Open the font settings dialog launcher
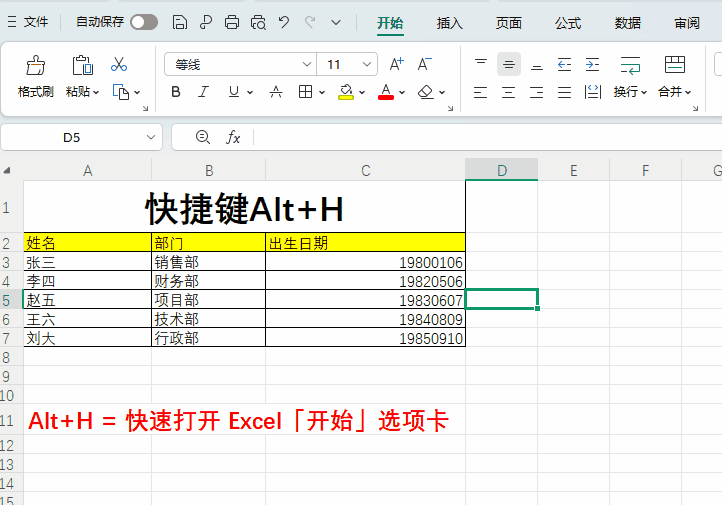The image size is (722, 505). (x=450, y=108)
